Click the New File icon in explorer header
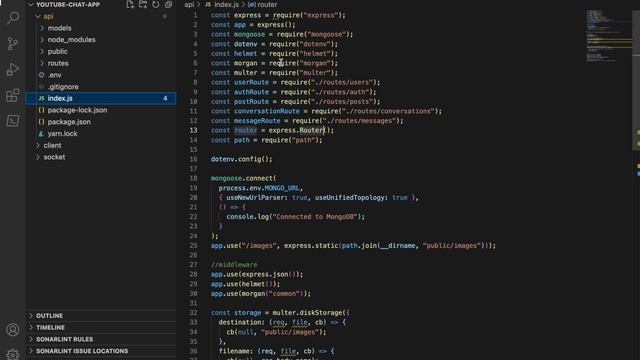The width and height of the screenshot is (640, 360). click(130, 4)
